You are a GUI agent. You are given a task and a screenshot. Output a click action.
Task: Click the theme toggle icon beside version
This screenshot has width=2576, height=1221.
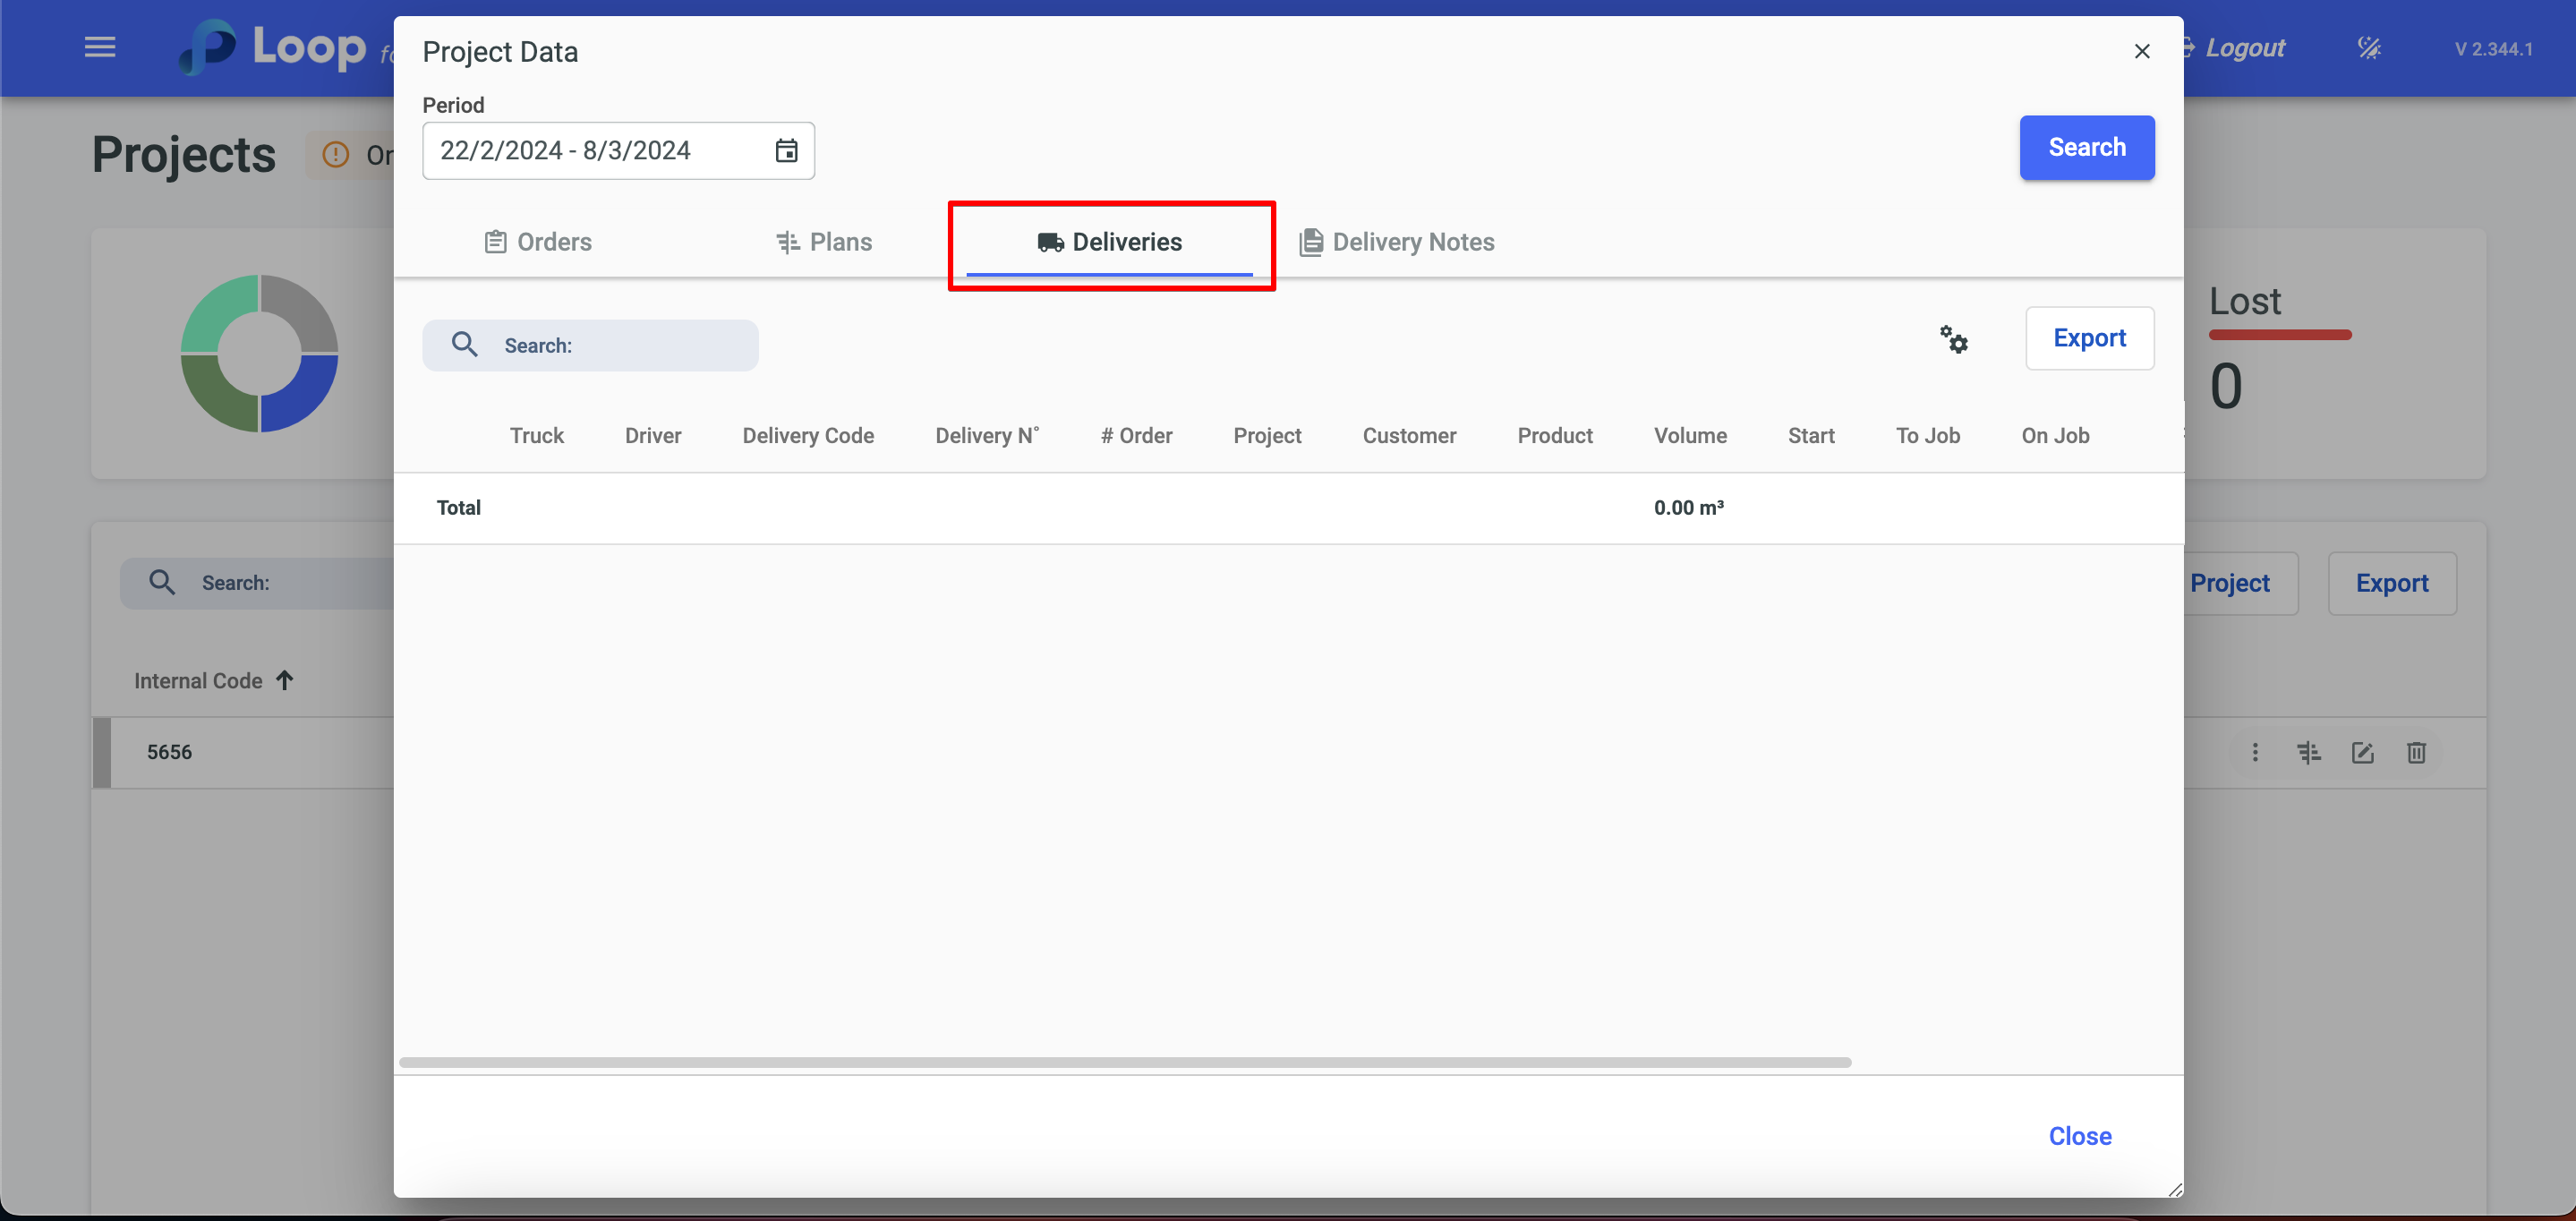[2368, 48]
